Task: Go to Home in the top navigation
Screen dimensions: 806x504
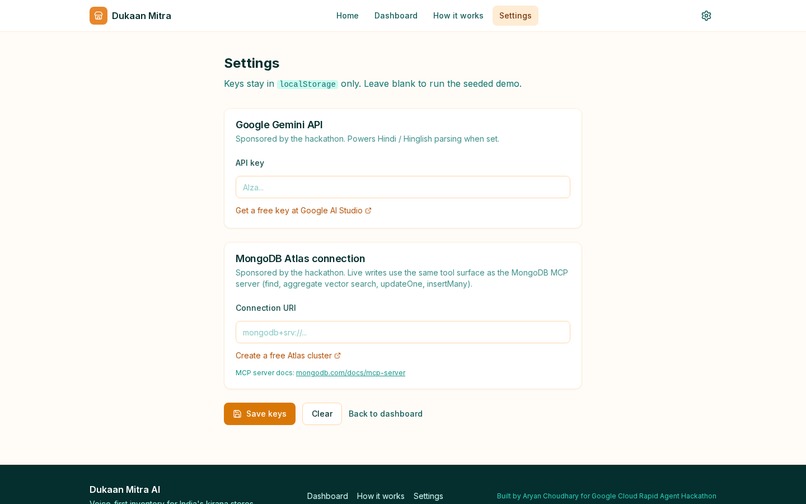Action: click(347, 15)
